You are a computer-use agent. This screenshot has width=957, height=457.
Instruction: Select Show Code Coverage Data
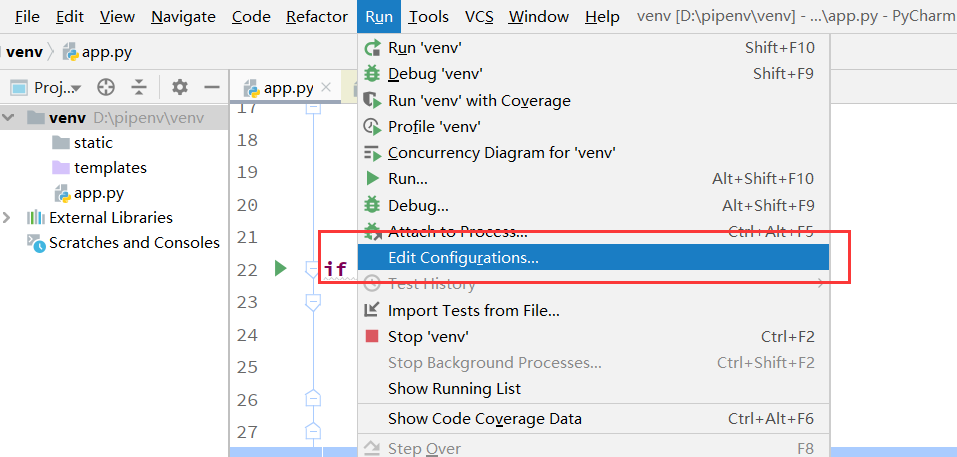pyautogui.click(x=484, y=418)
